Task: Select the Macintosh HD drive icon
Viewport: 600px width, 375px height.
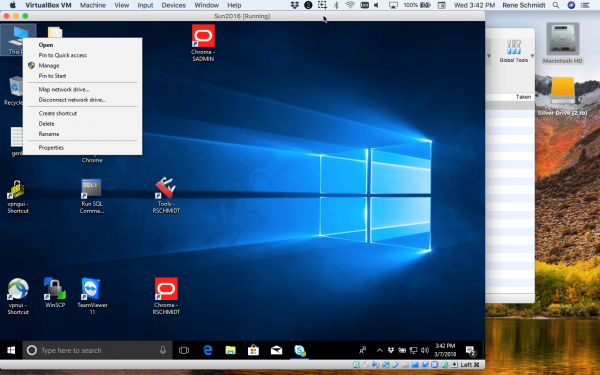Action: [562, 43]
